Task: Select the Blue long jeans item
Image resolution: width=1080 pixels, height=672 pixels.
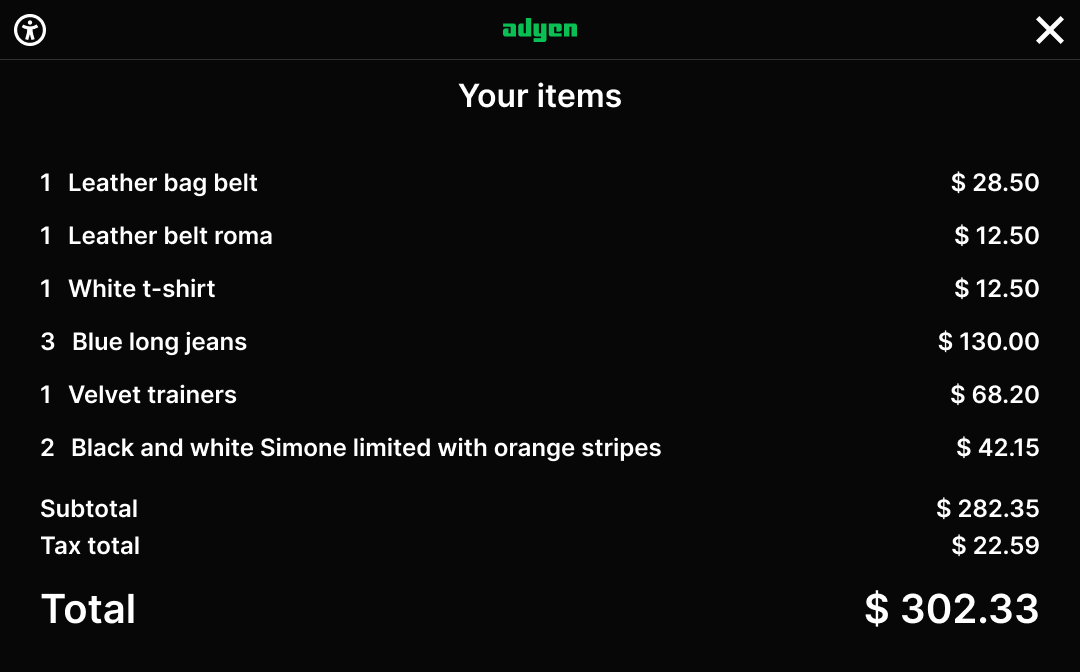Action: (159, 342)
